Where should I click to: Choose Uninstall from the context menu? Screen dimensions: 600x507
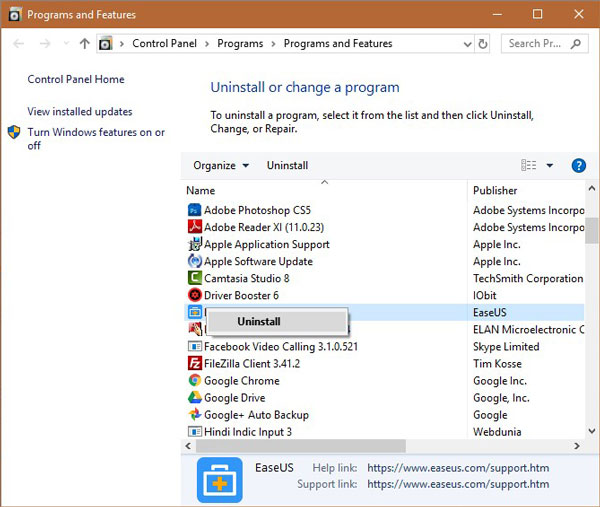[x=277, y=321]
